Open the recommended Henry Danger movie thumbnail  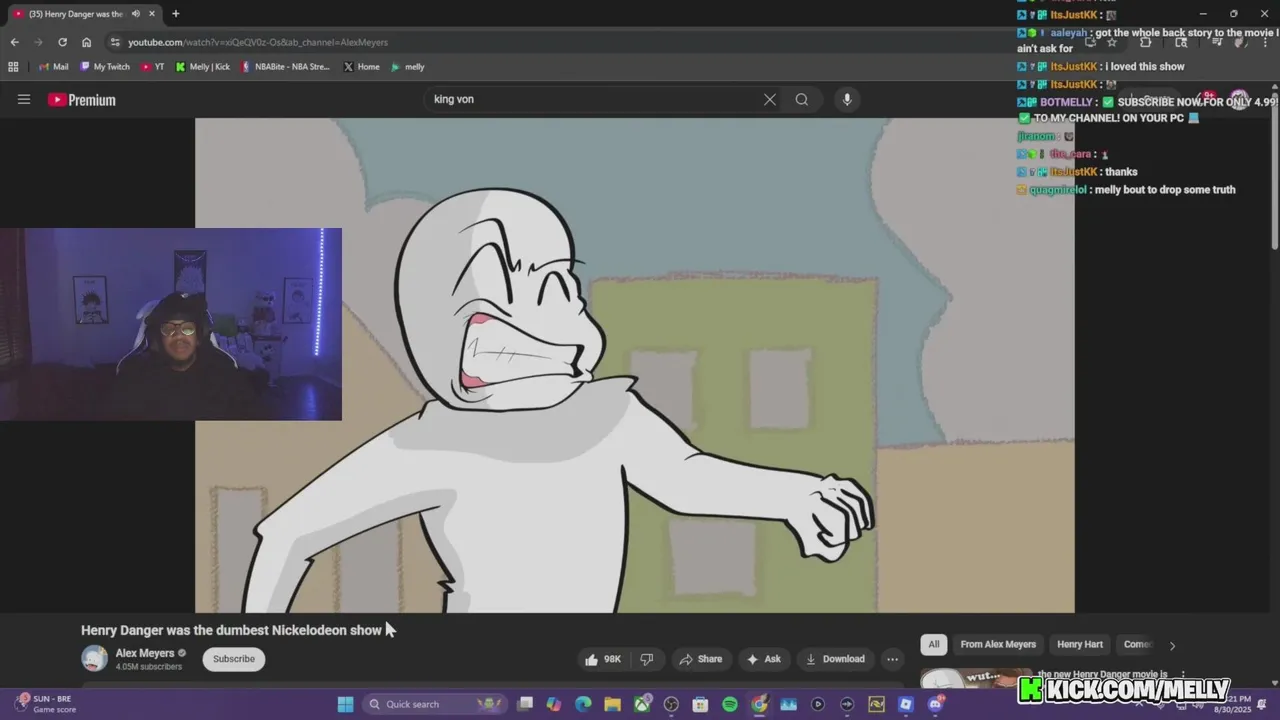[x=975, y=677]
